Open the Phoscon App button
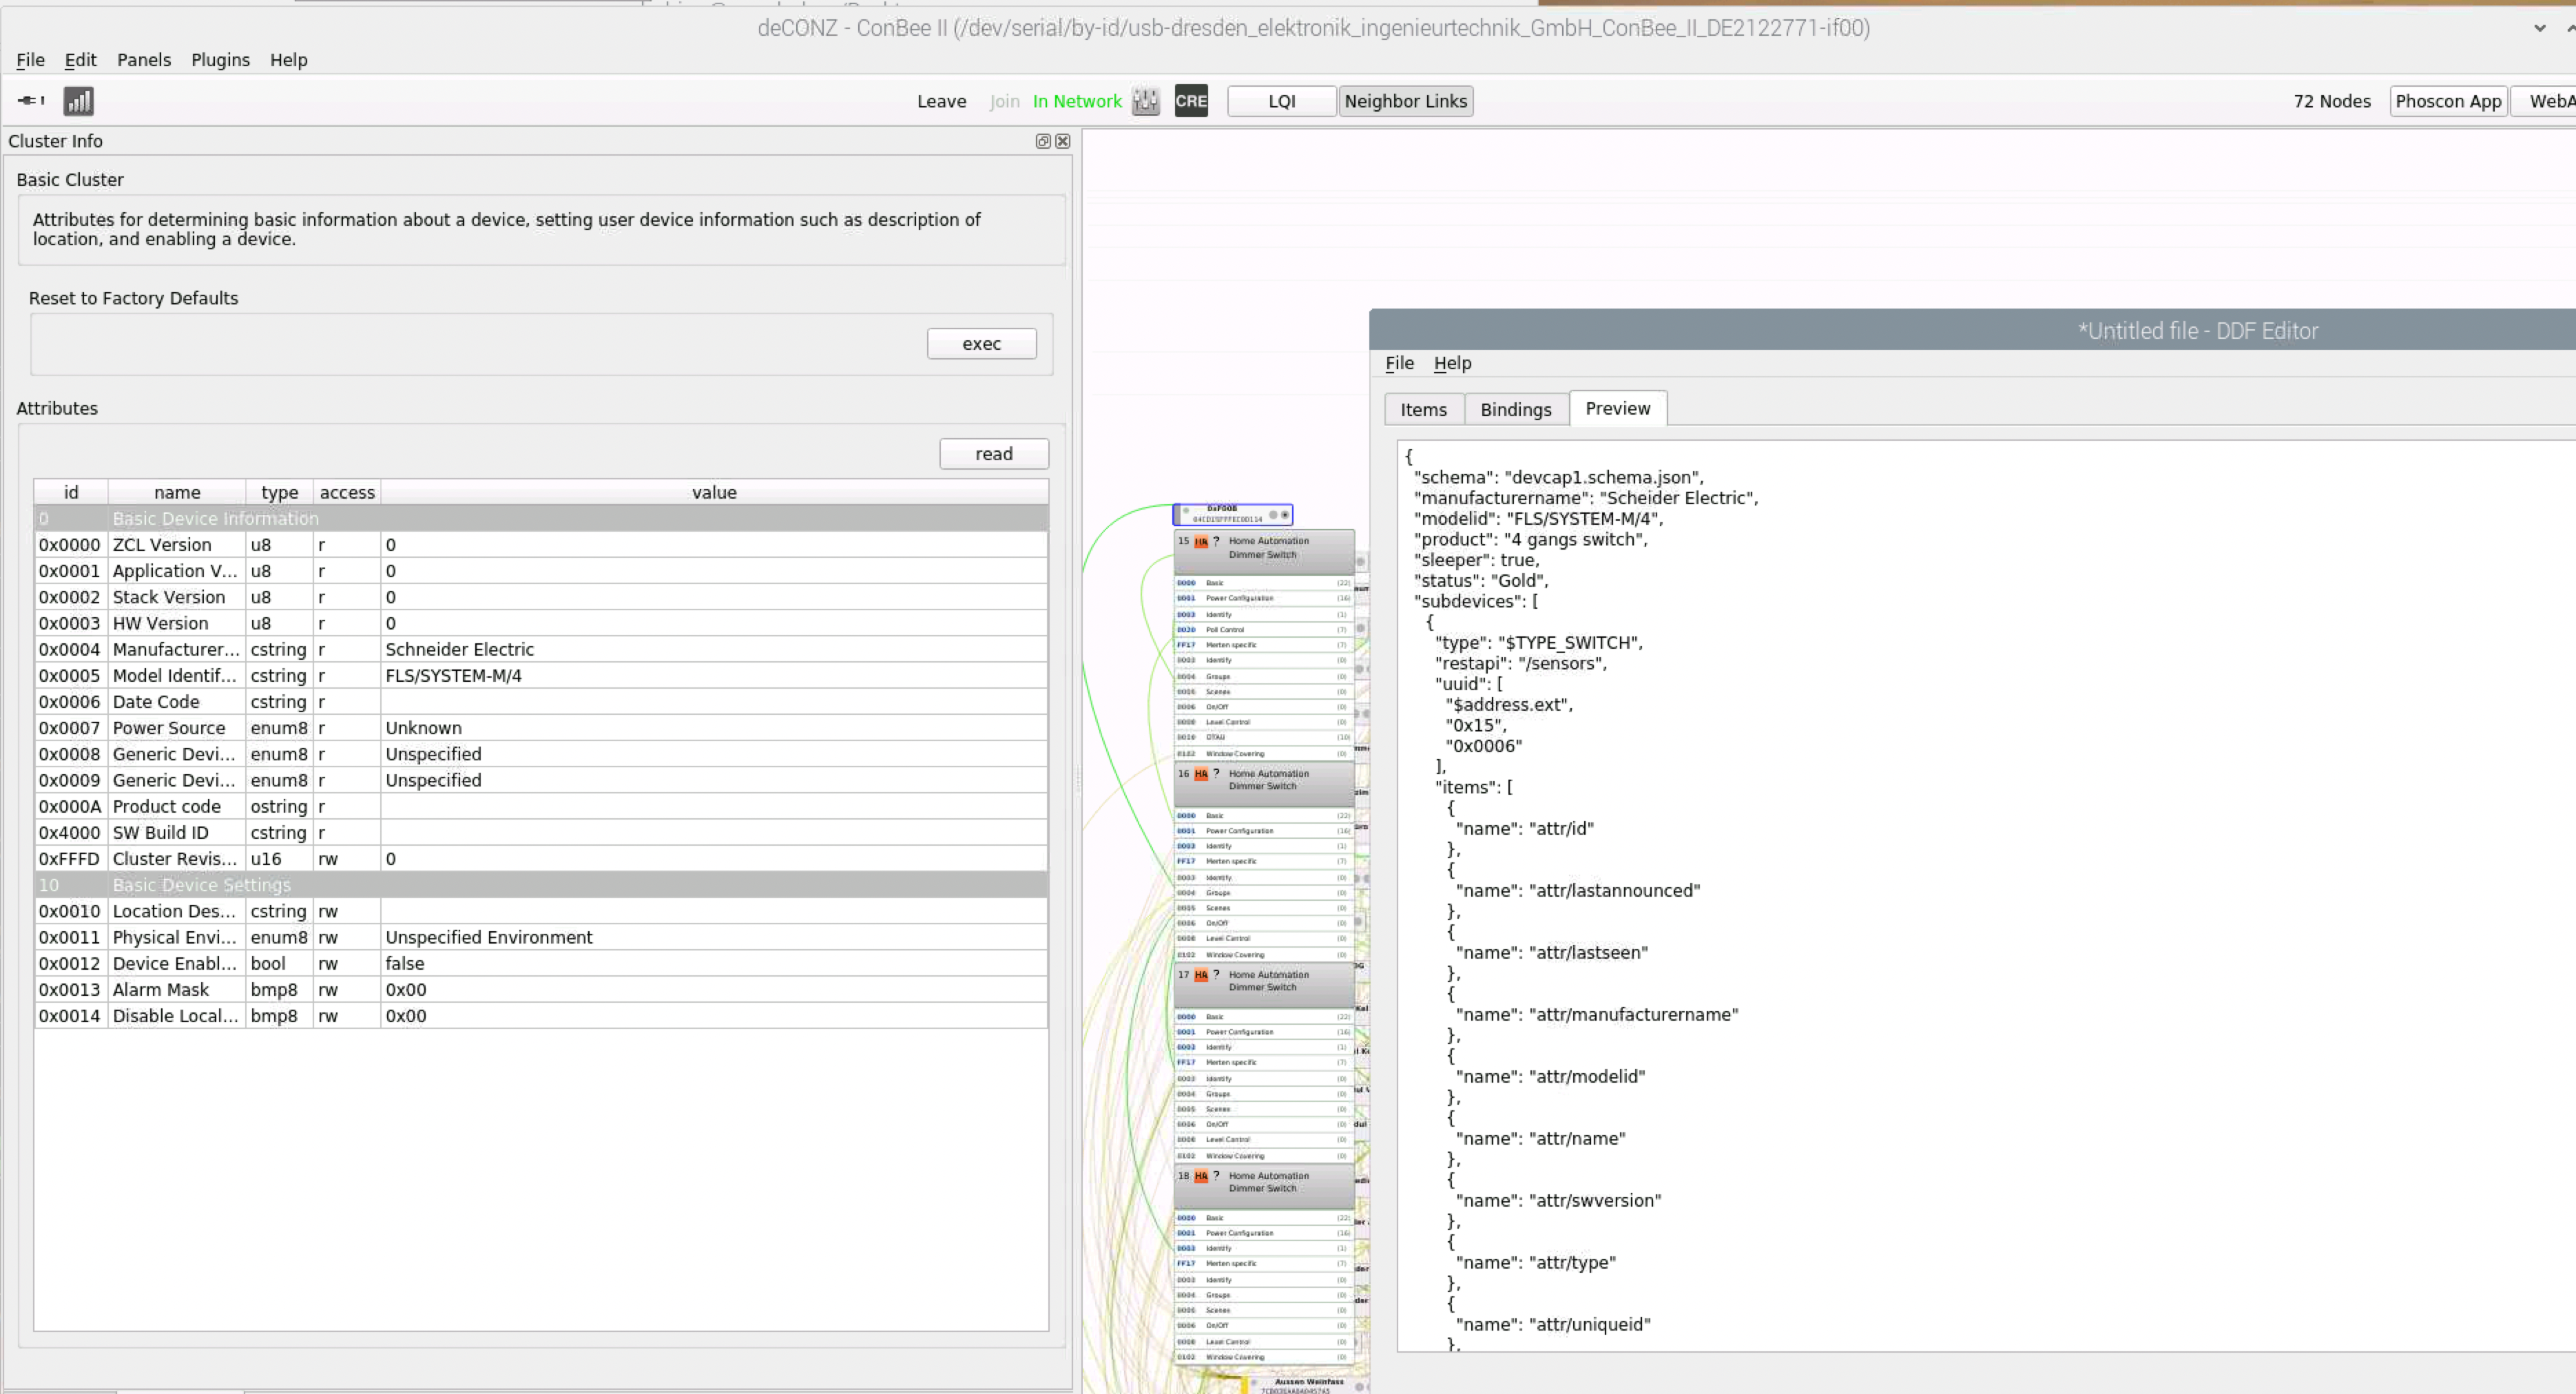This screenshot has width=2576, height=1394. point(2447,101)
